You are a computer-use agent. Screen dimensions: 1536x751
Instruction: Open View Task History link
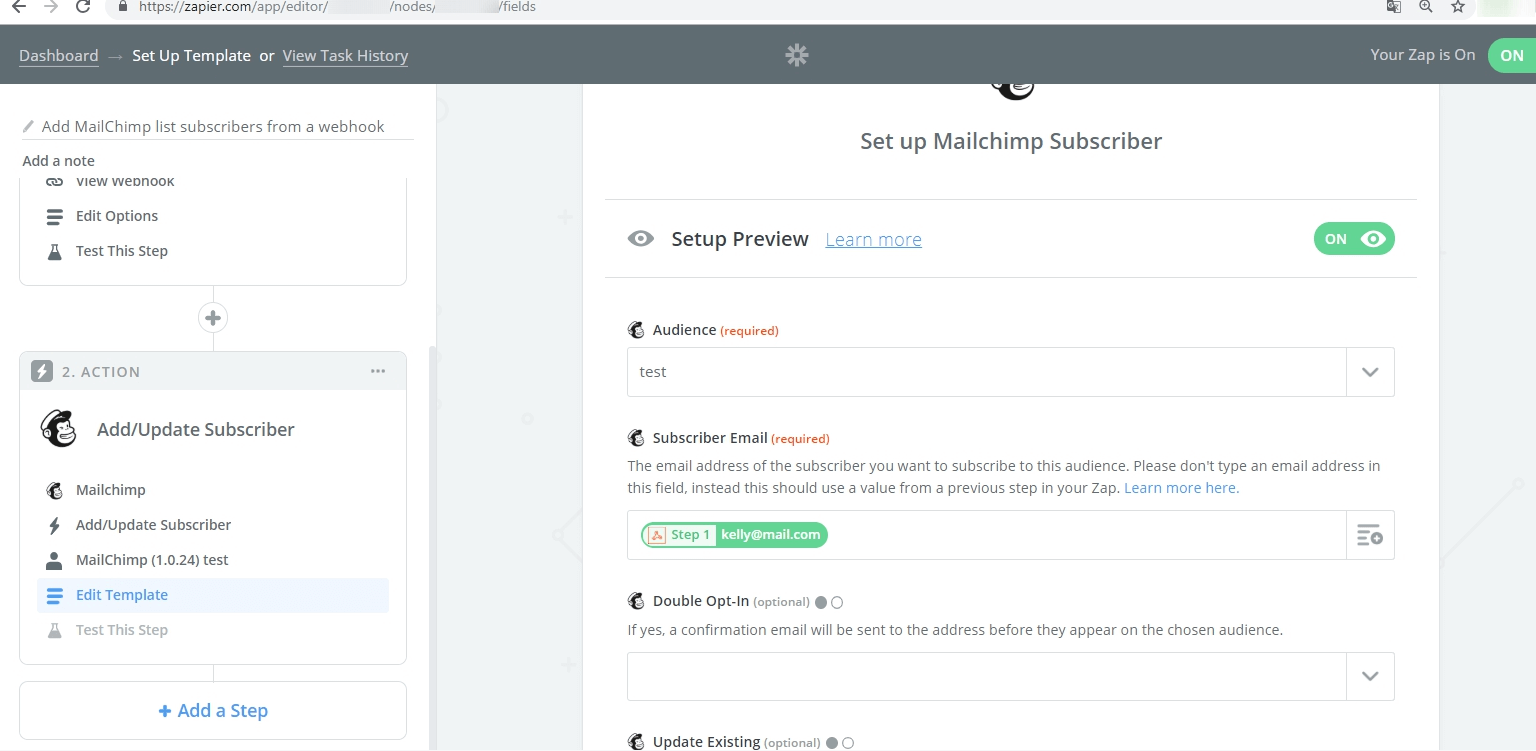point(345,56)
